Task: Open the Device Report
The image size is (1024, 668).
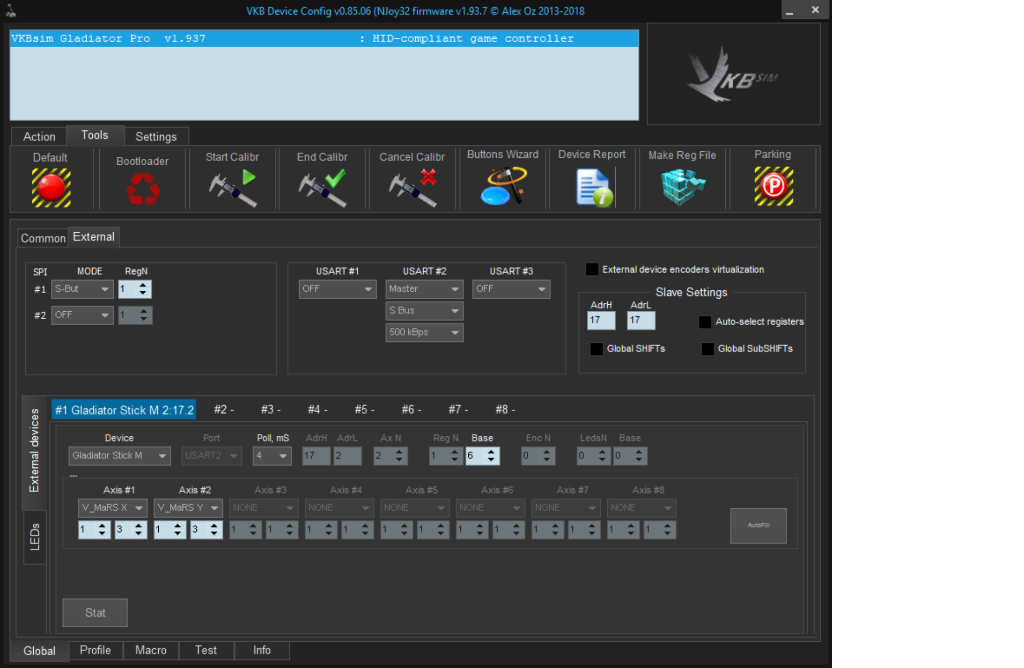Action: (x=592, y=186)
